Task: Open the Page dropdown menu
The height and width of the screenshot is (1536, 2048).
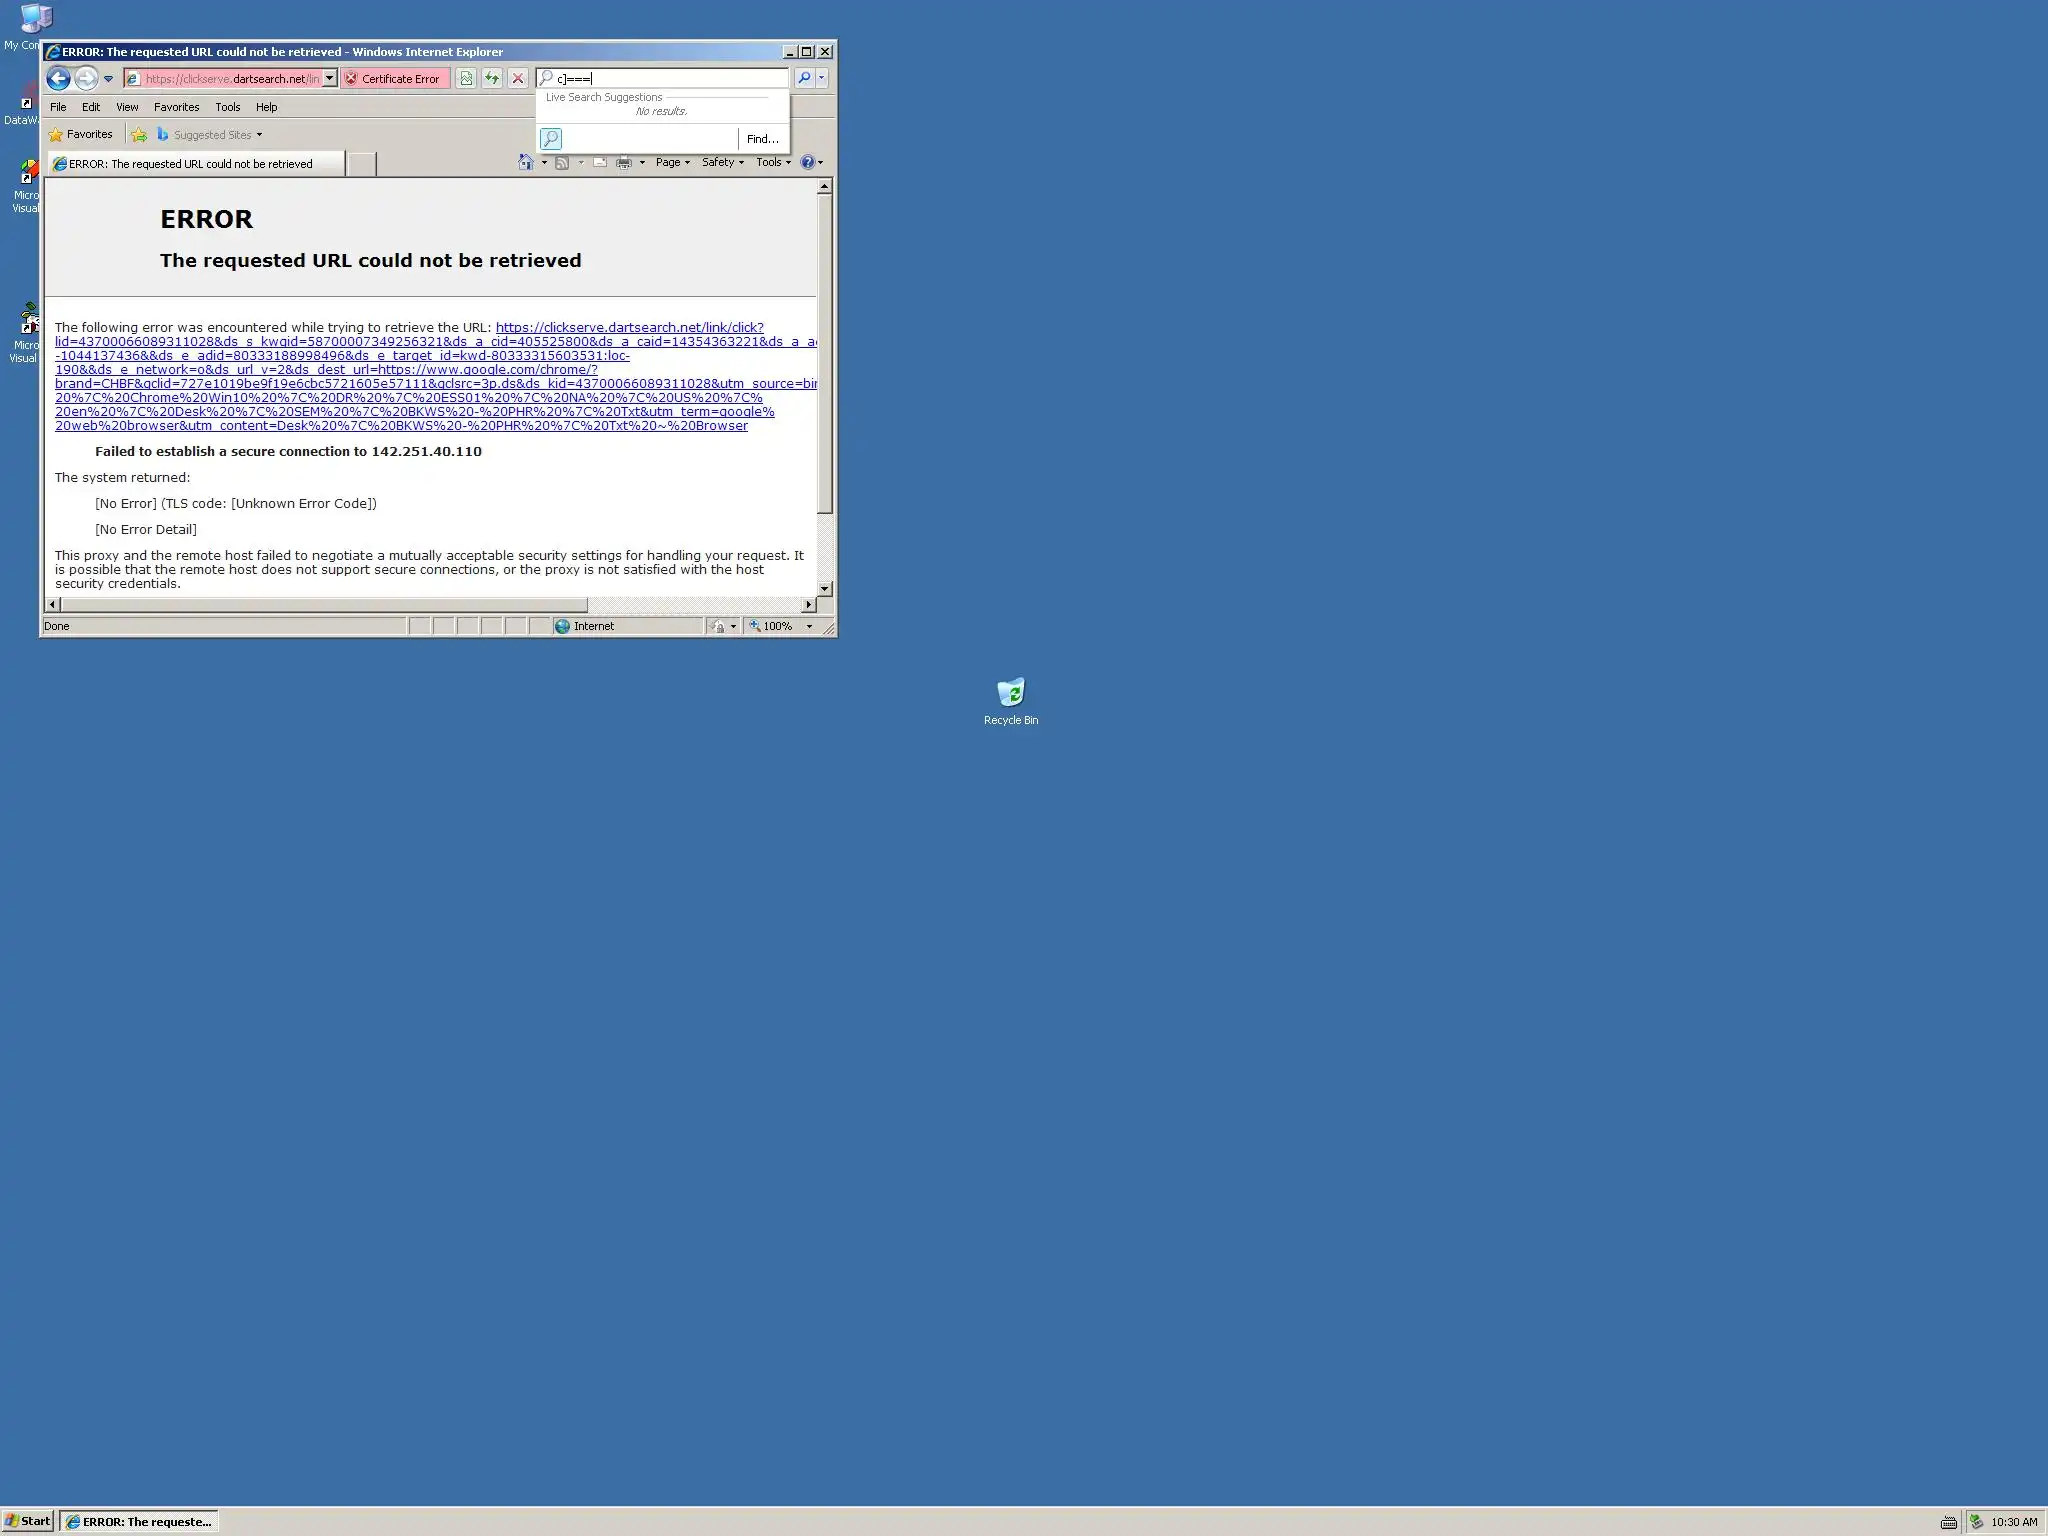Action: click(x=672, y=162)
